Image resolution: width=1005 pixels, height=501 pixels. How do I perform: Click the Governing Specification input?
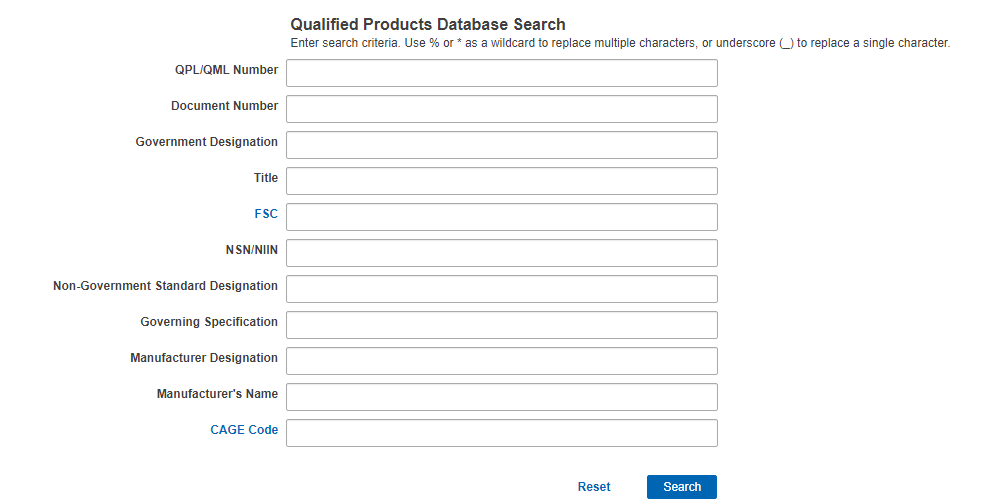coord(502,325)
